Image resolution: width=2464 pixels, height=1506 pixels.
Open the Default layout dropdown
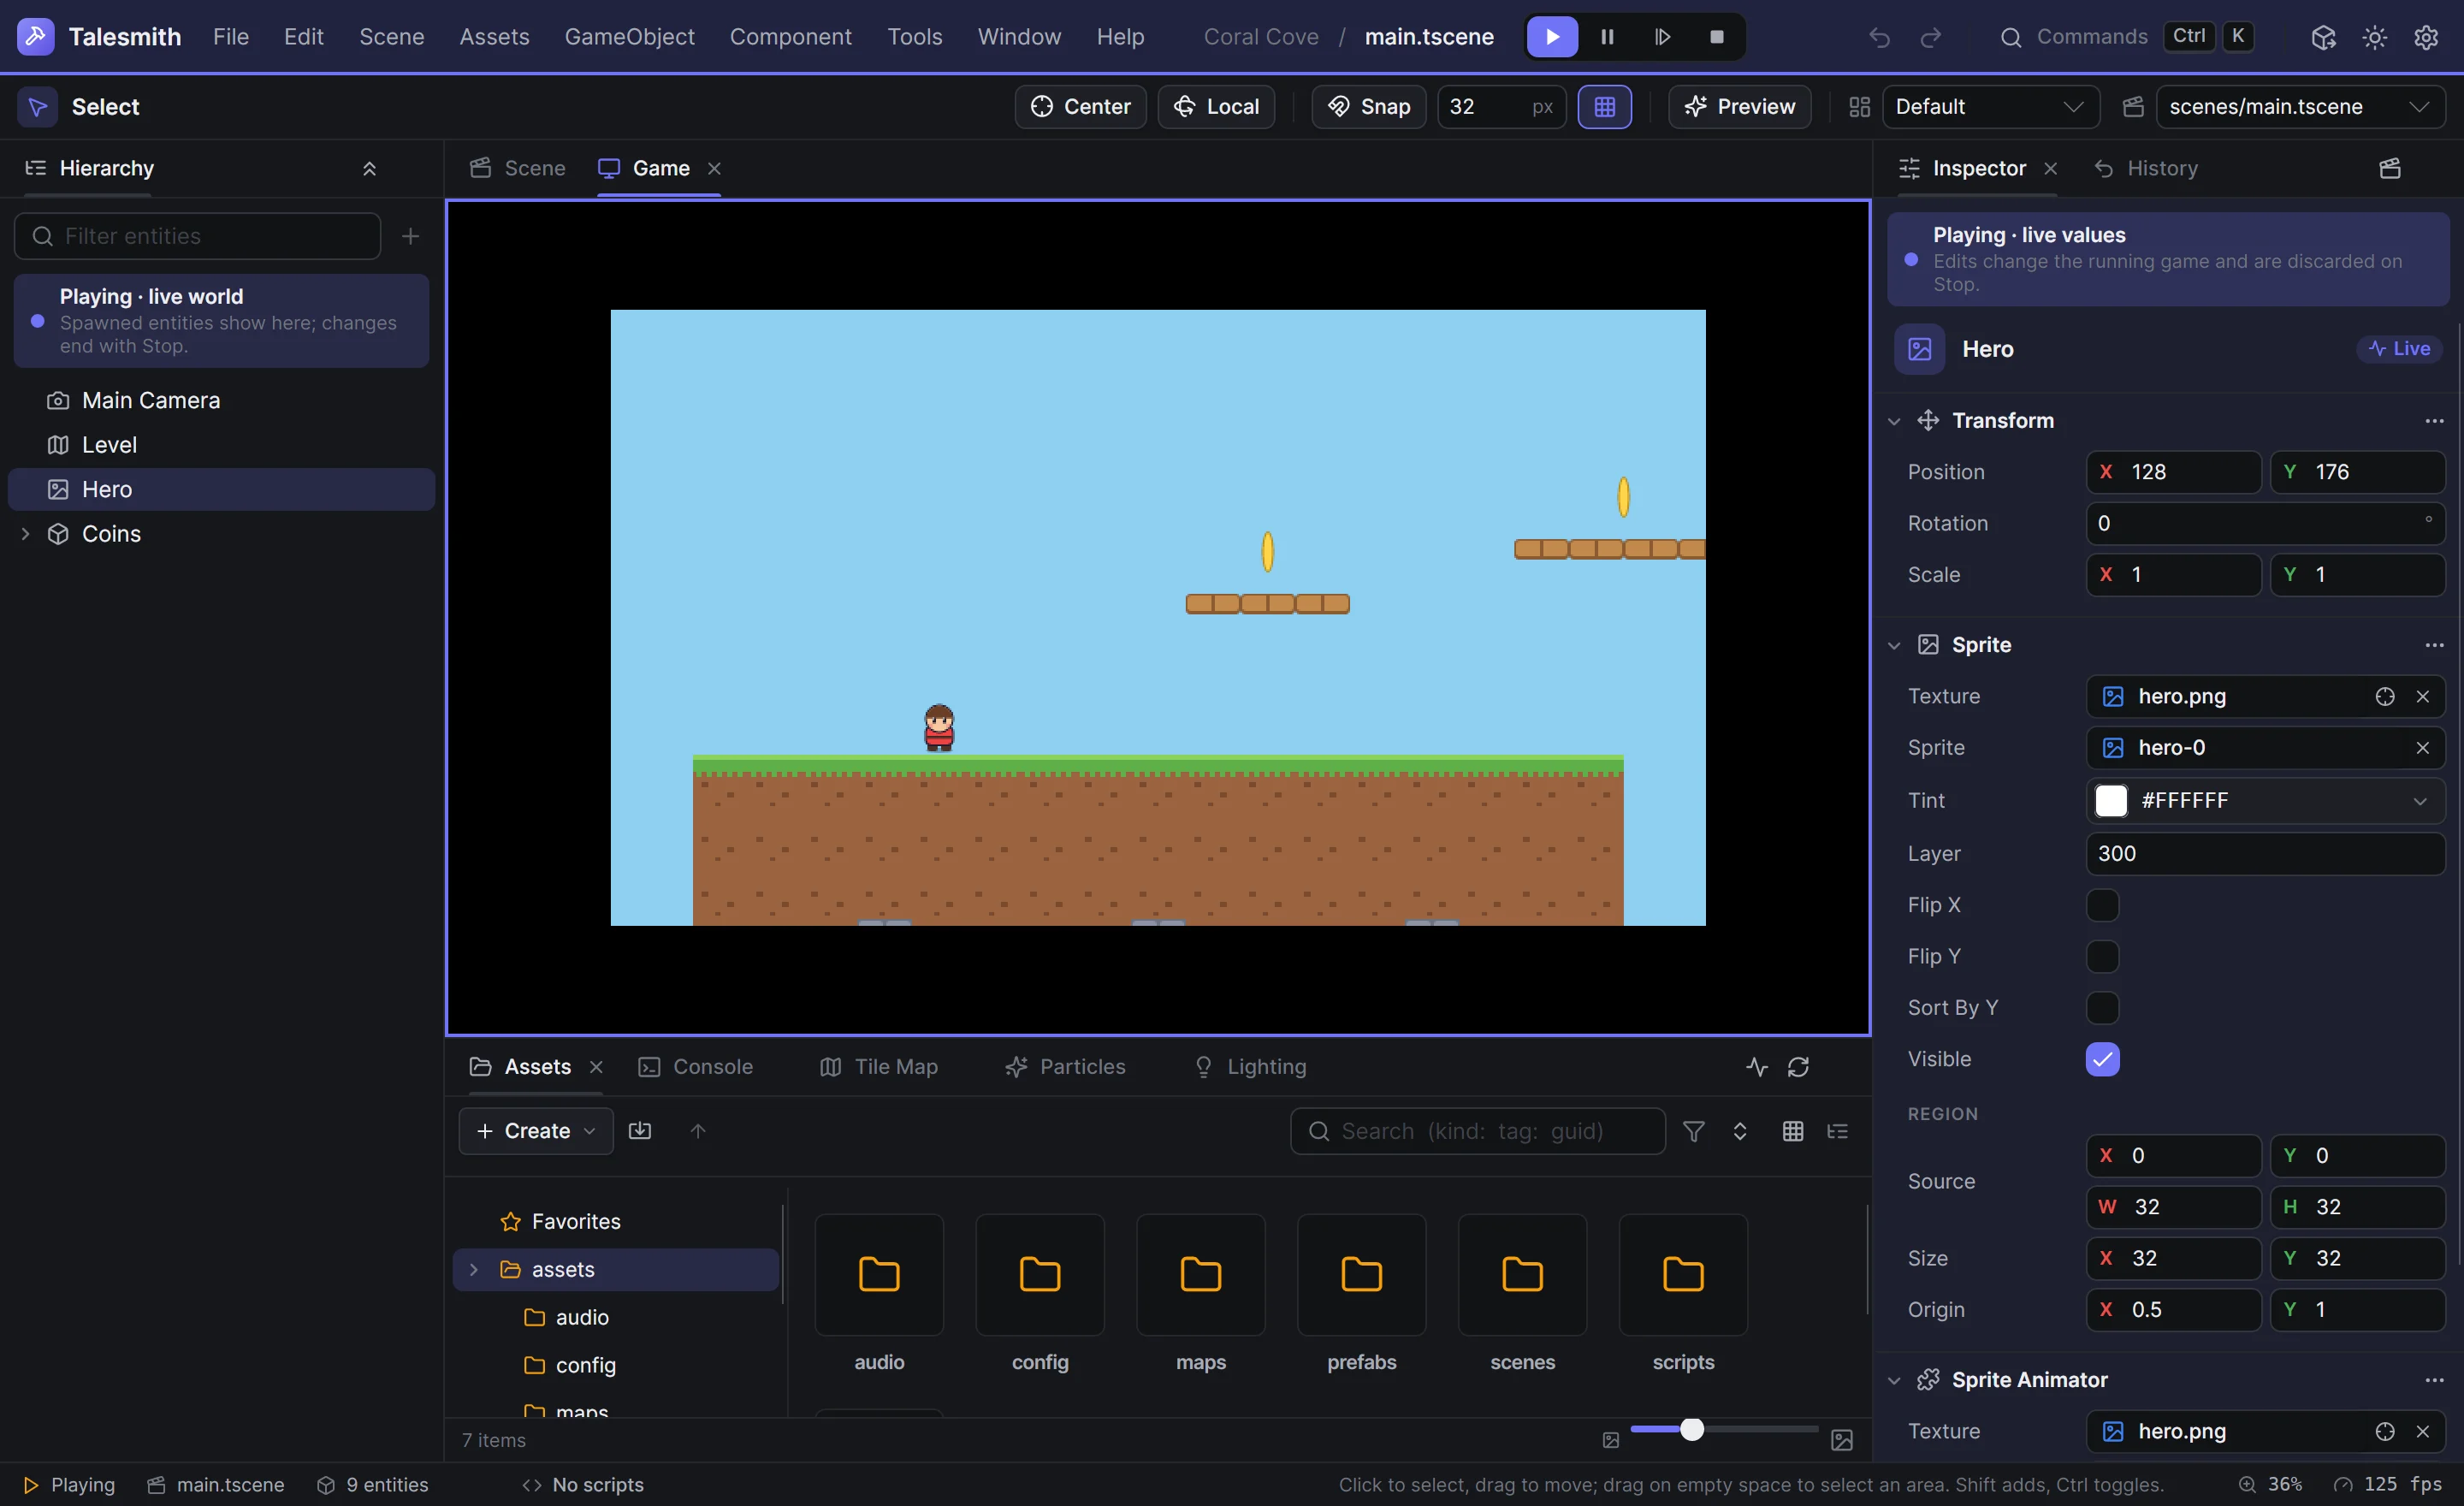coord(1990,106)
